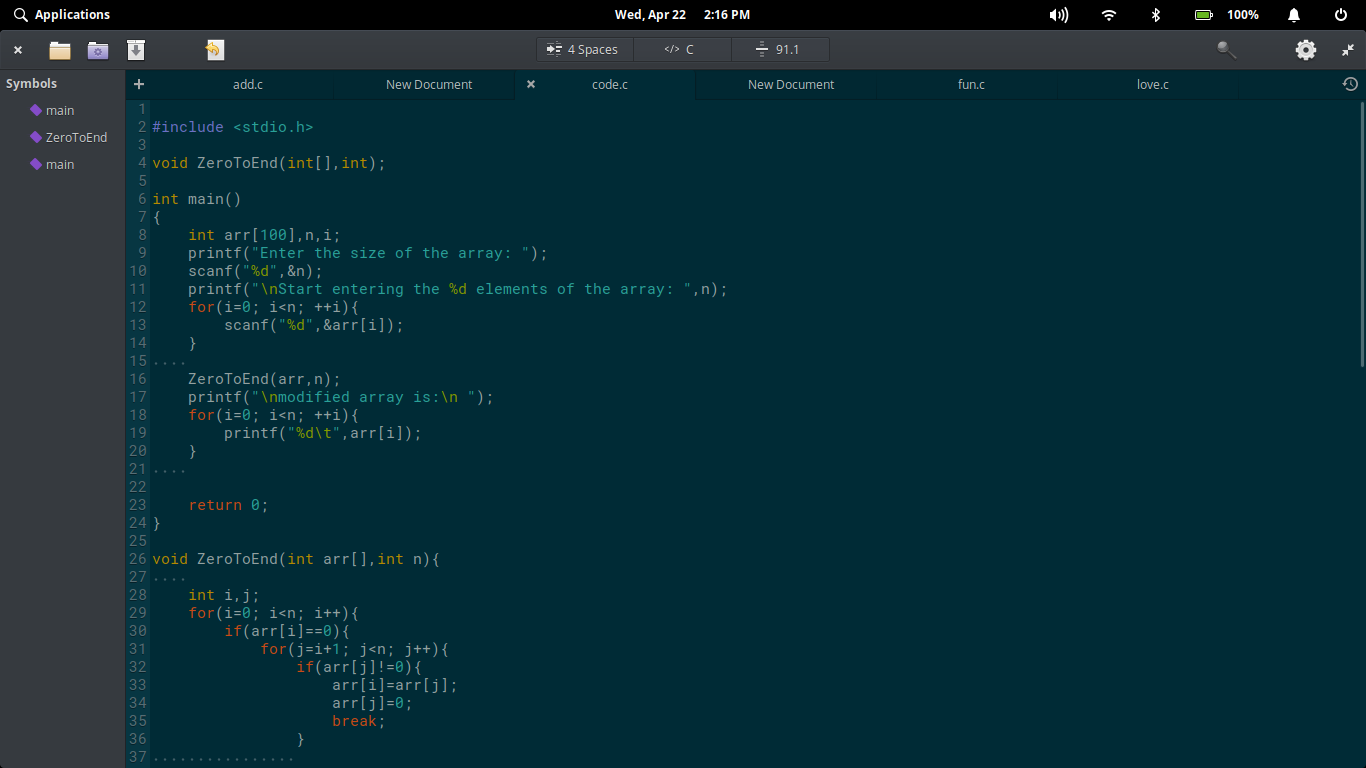Click the line "break;"

[x=359, y=721]
